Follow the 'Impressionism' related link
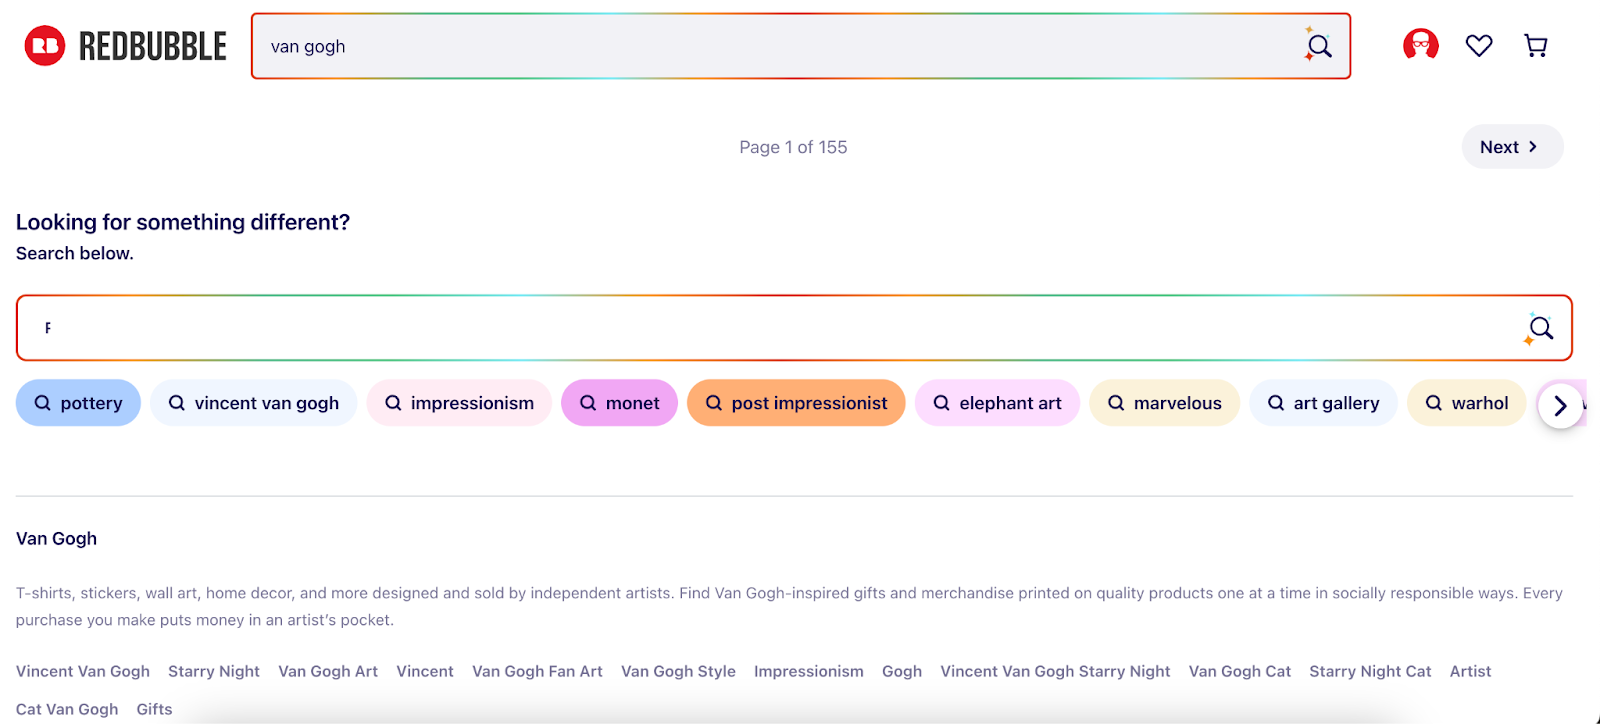This screenshot has width=1600, height=724. [x=809, y=671]
